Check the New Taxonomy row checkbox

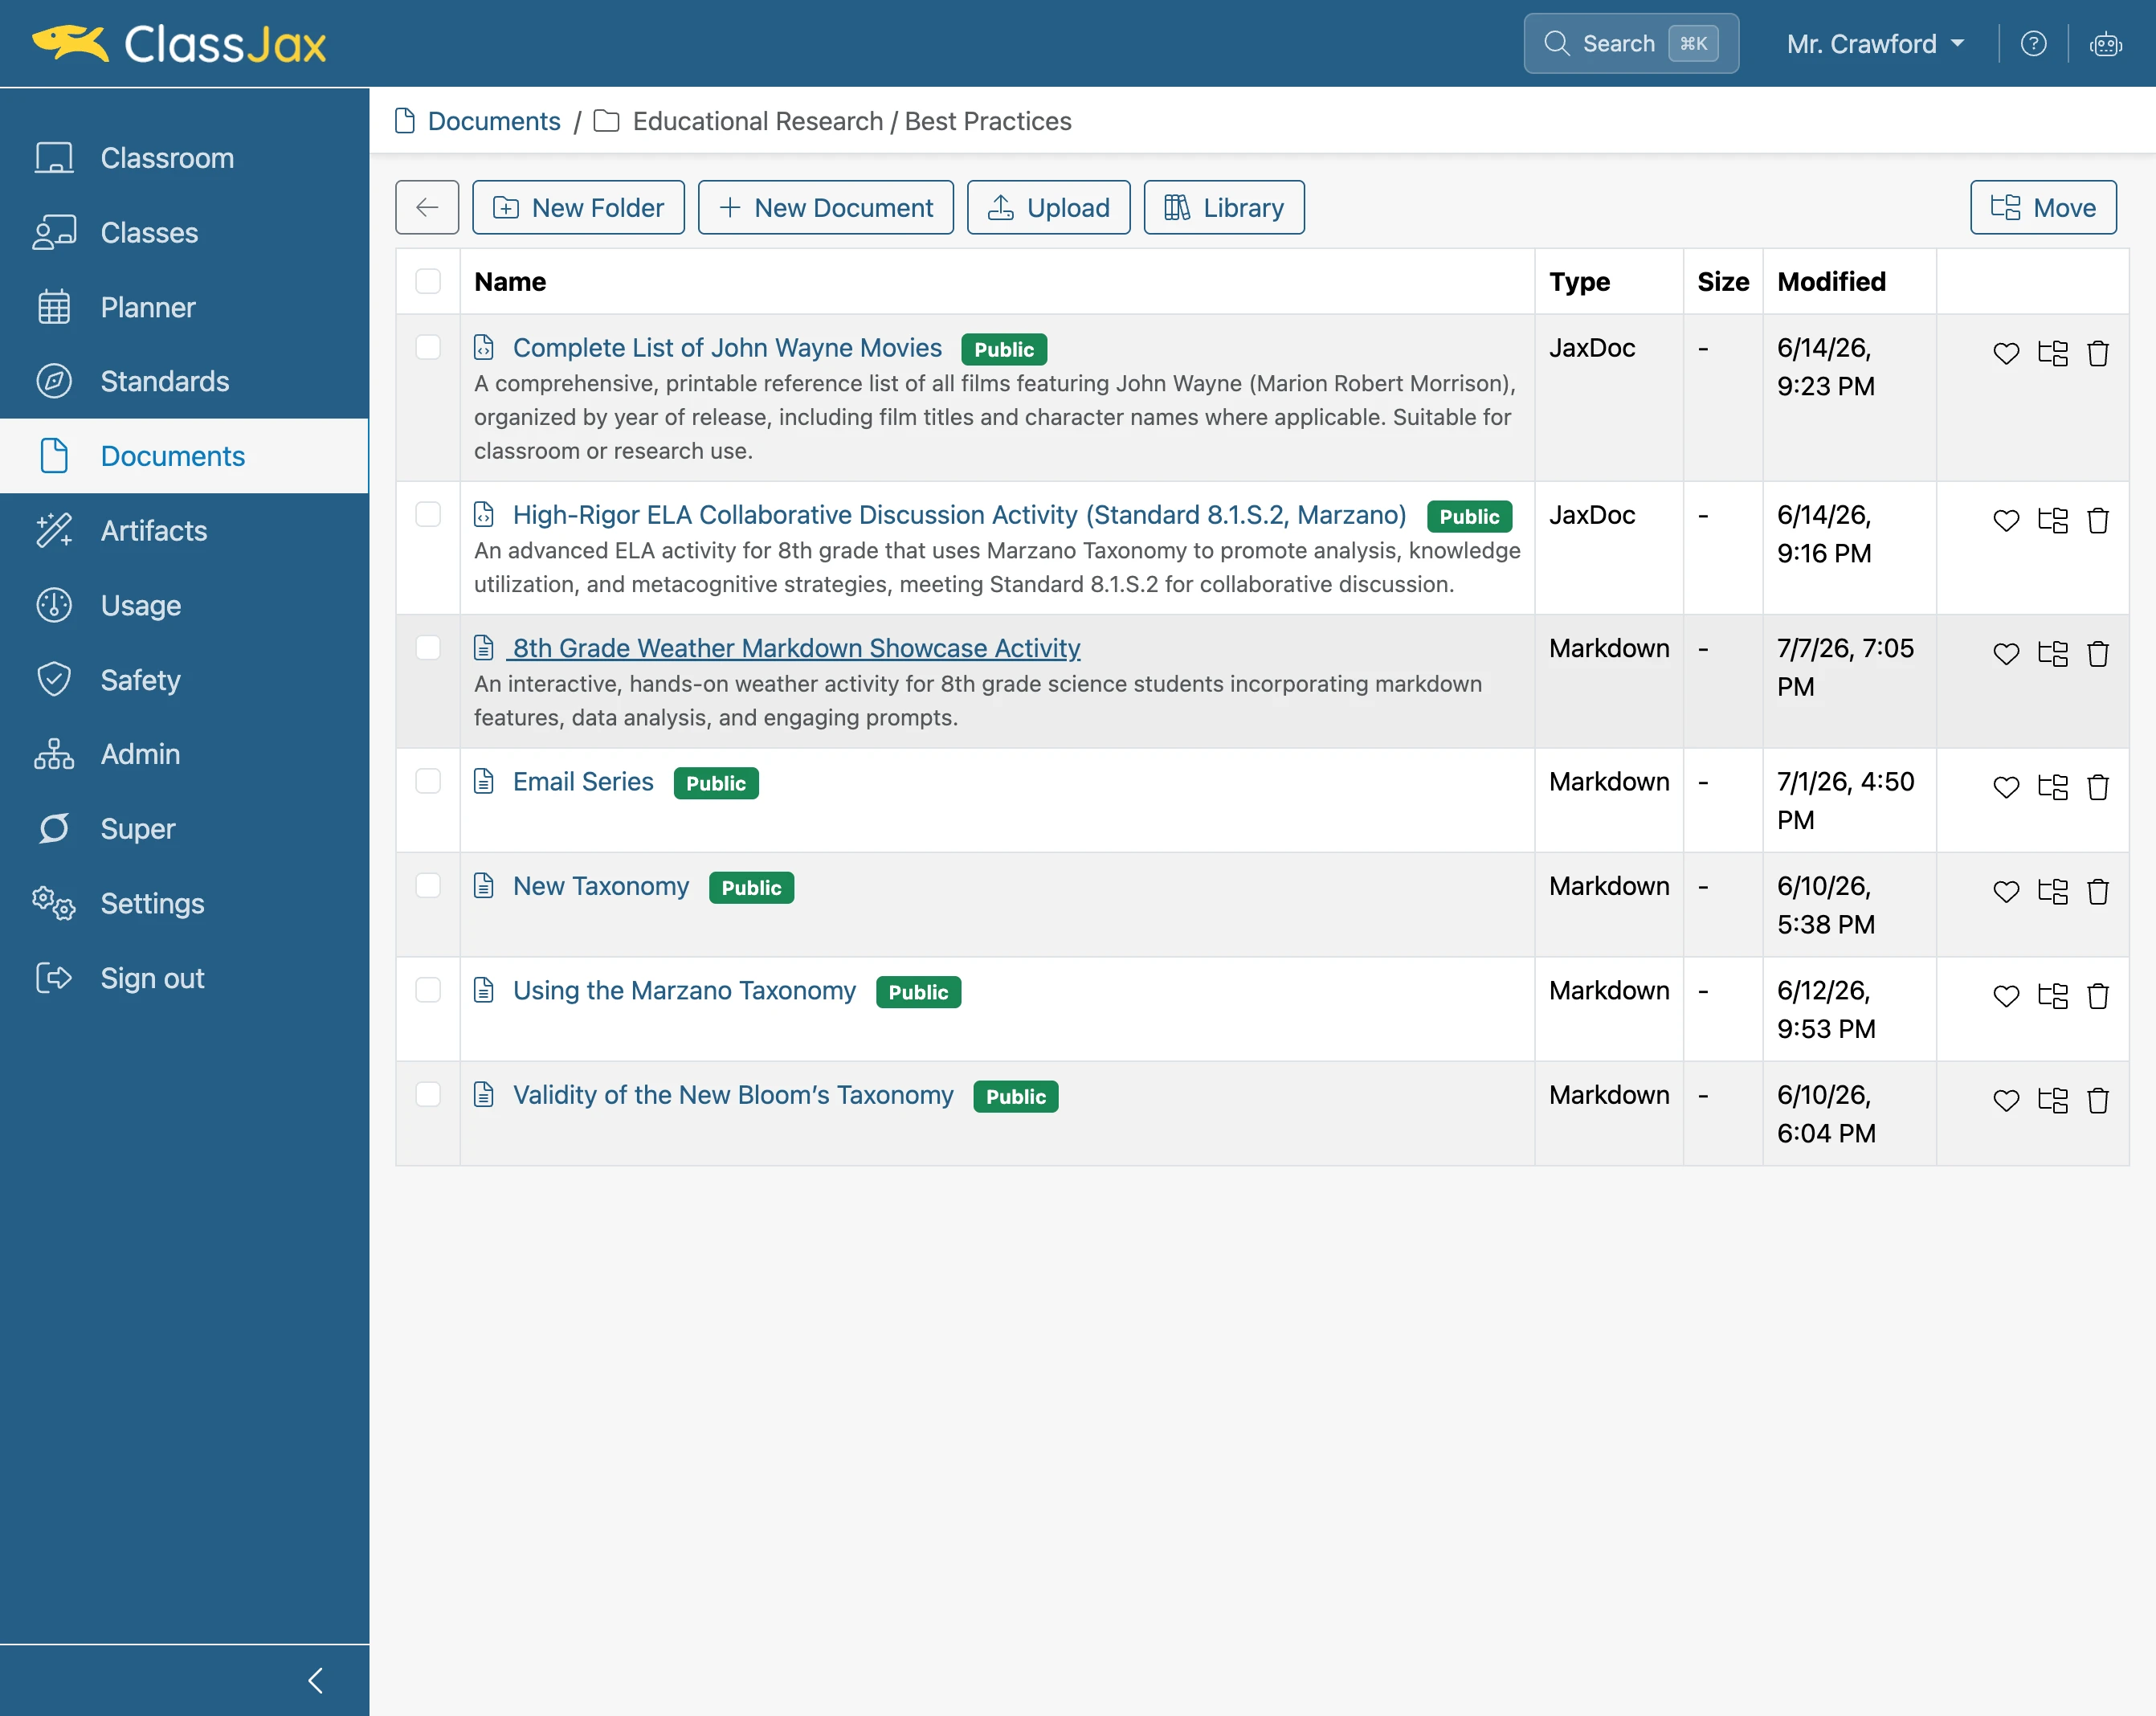428,886
